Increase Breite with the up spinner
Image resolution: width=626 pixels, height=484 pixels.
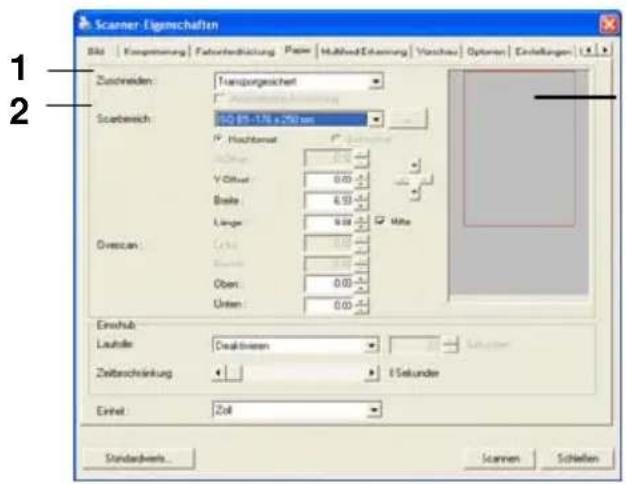(361, 197)
